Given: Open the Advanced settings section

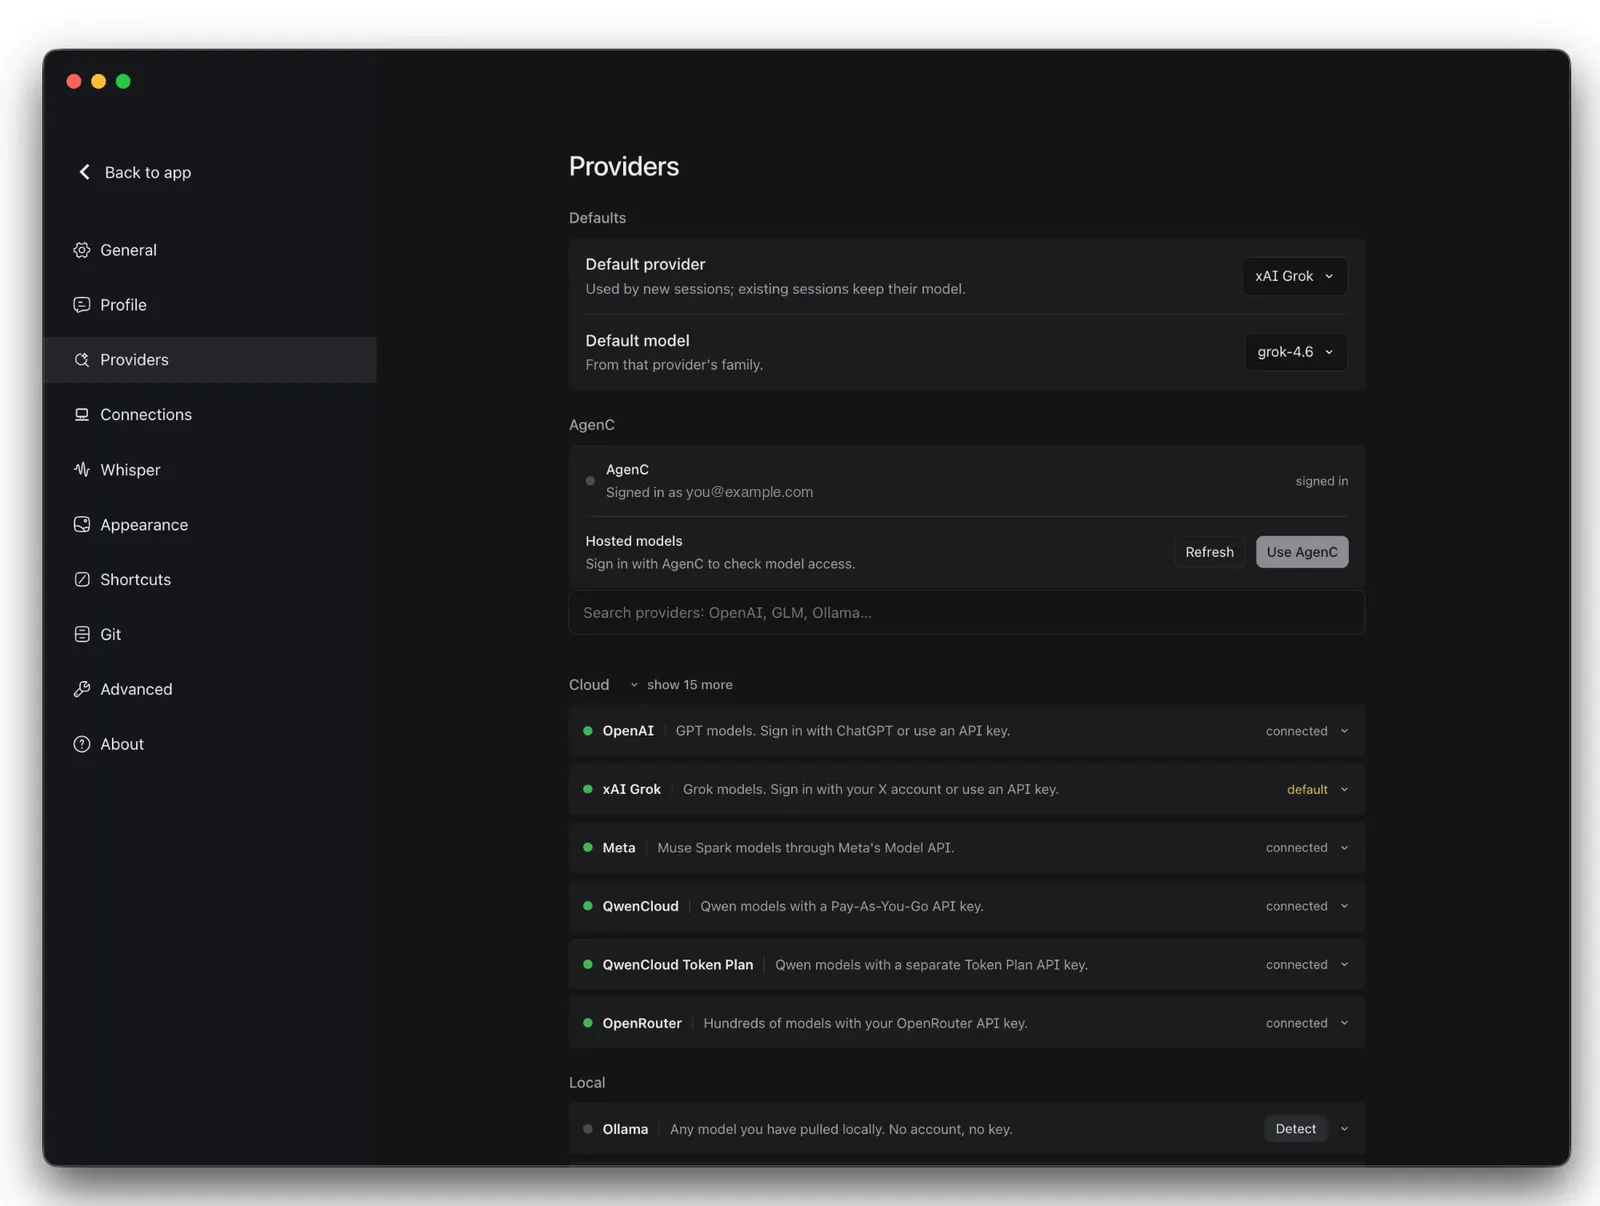Looking at the screenshot, I should coord(210,689).
